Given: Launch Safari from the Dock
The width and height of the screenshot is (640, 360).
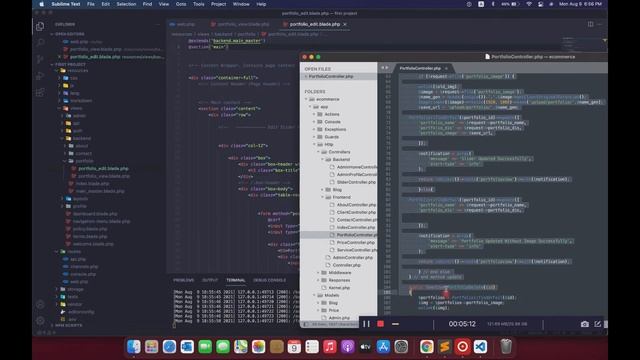Looking at the screenshot, I should pyautogui.click(x=169, y=347).
